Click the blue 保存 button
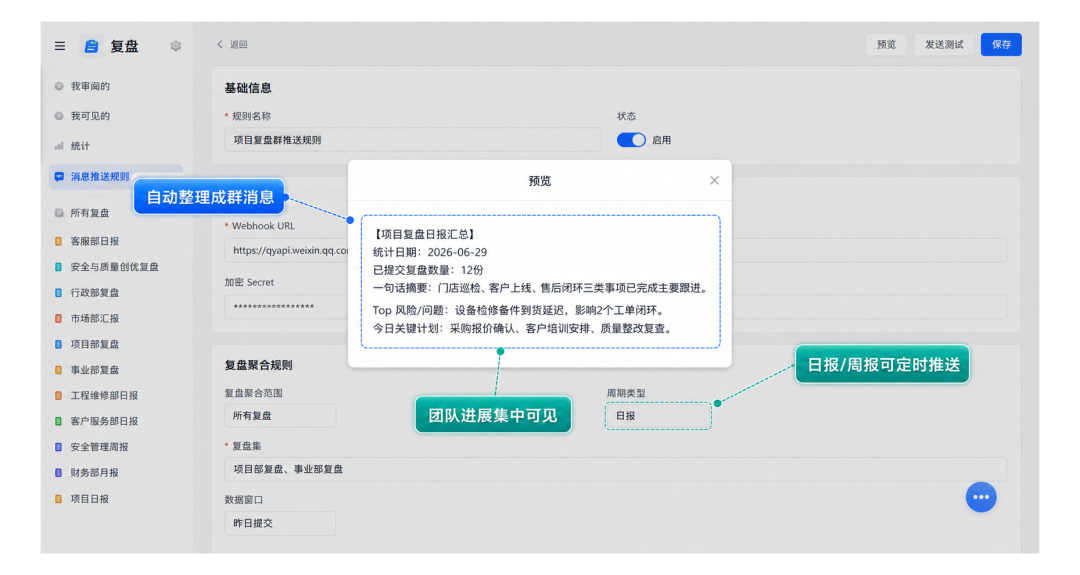The image size is (1080, 575). [1001, 45]
